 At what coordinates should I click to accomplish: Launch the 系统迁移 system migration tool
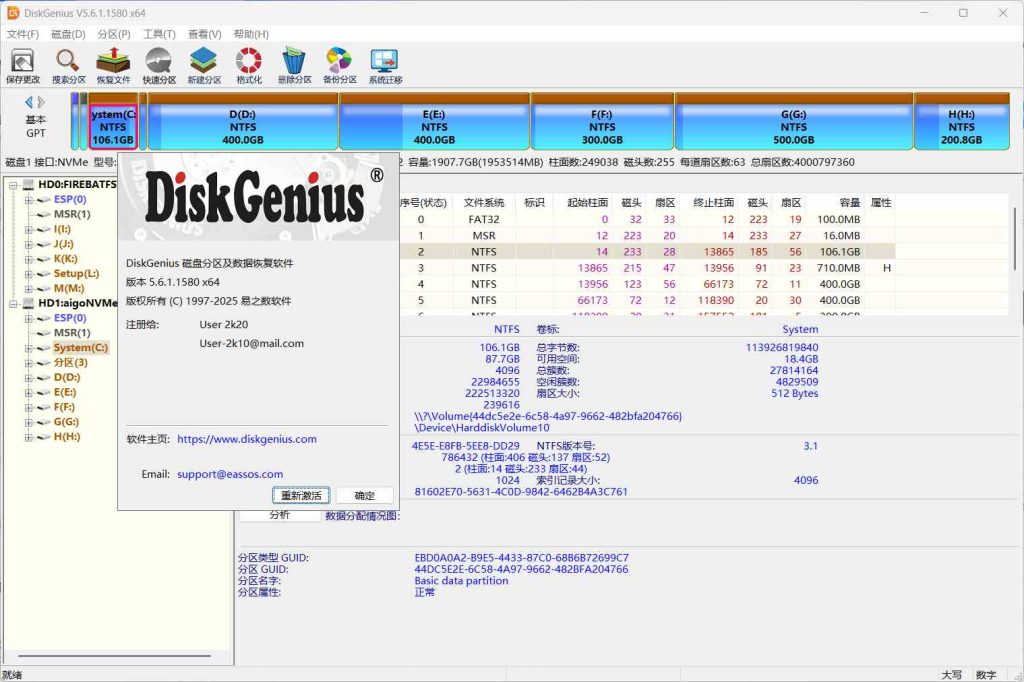tap(385, 66)
